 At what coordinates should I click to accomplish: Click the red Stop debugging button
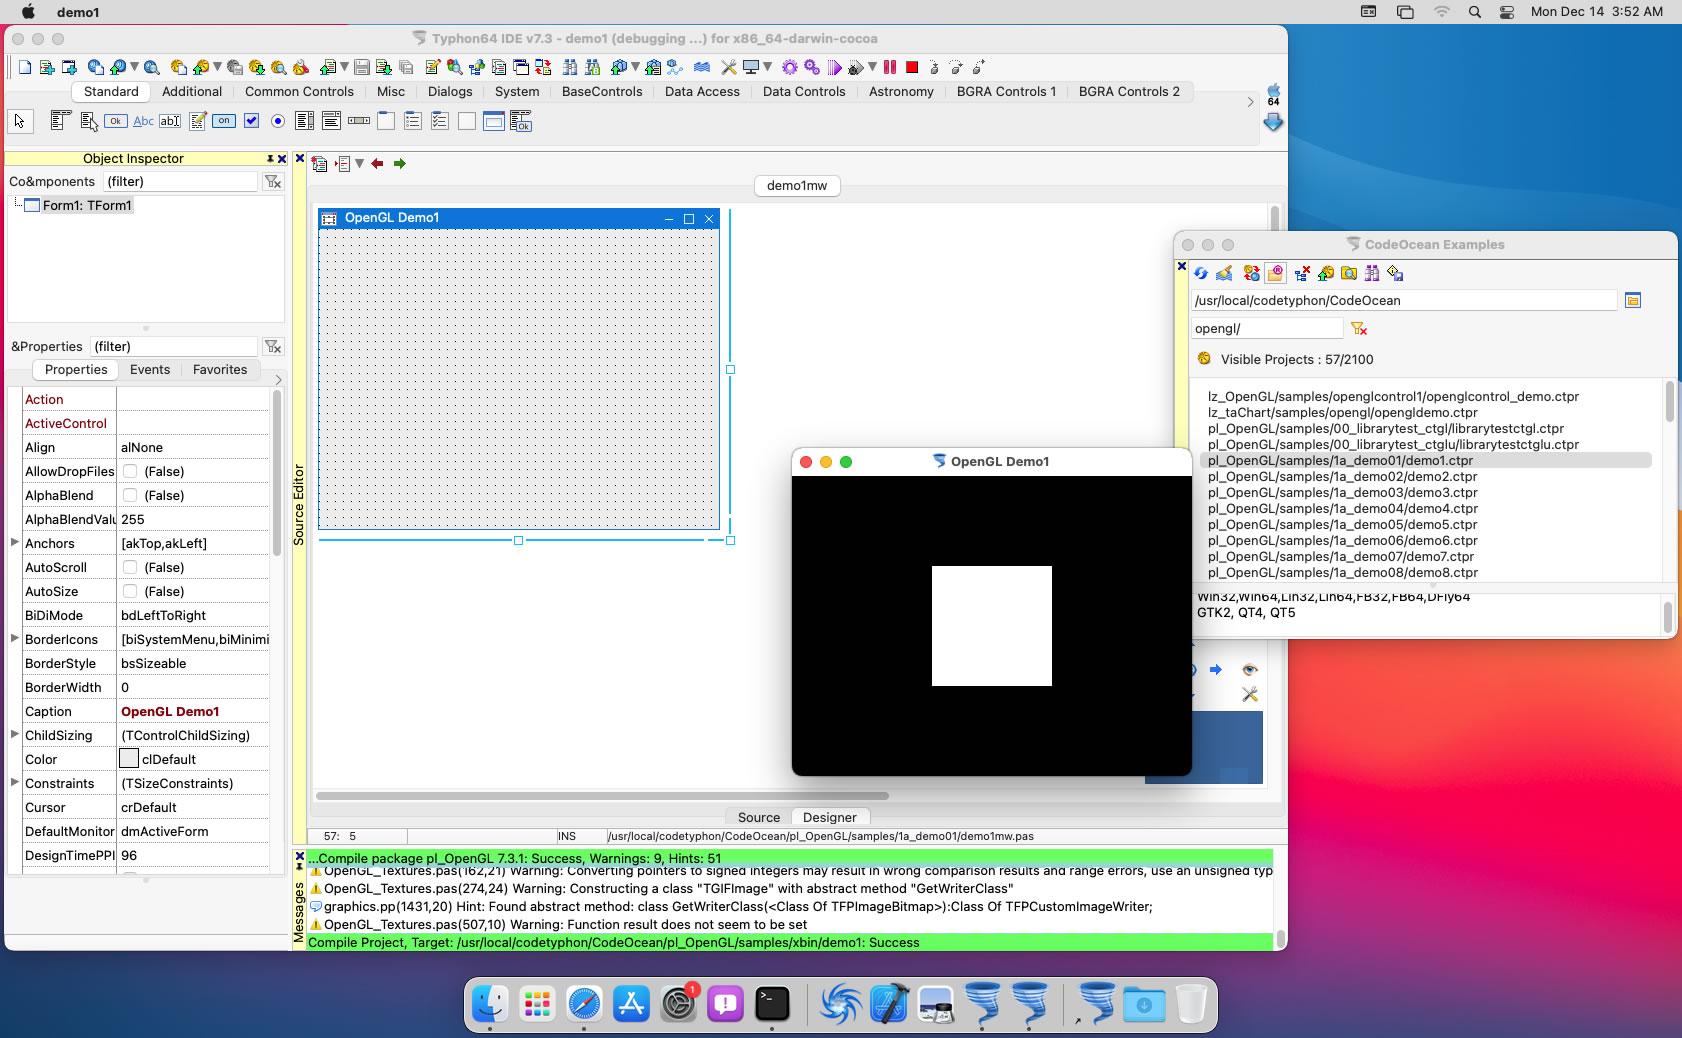point(912,67)
